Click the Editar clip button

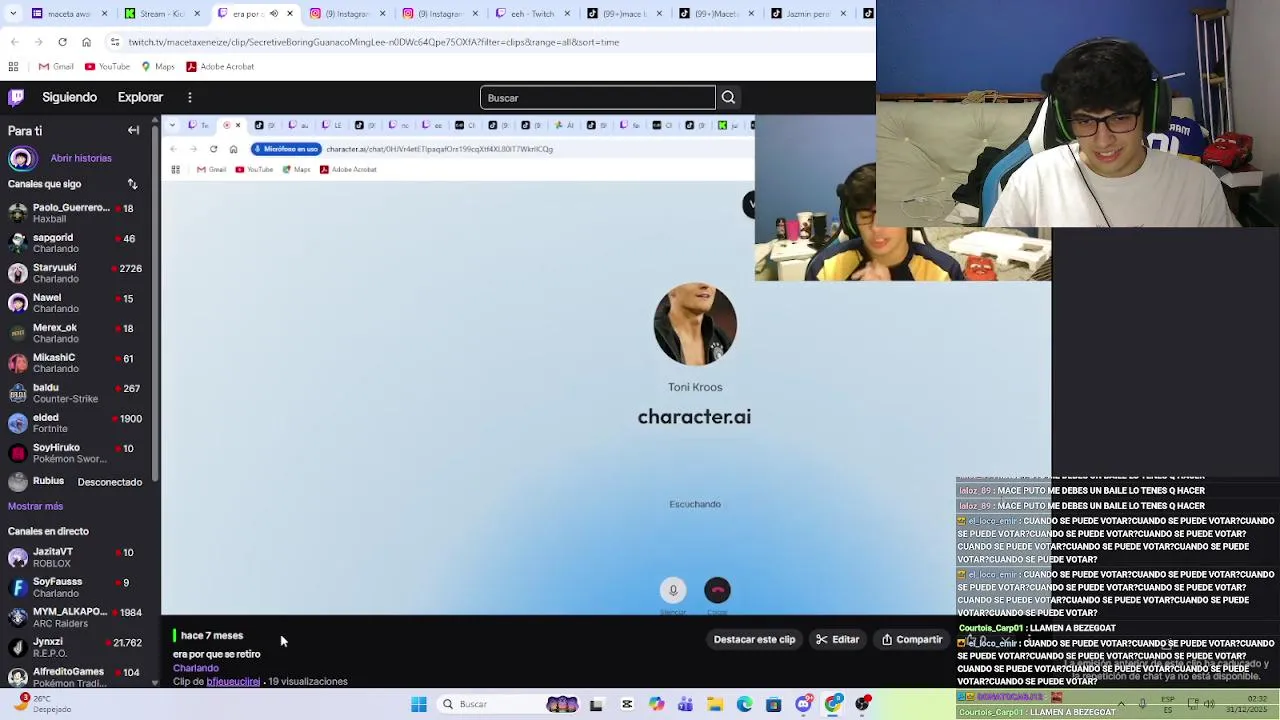[837, 640]
